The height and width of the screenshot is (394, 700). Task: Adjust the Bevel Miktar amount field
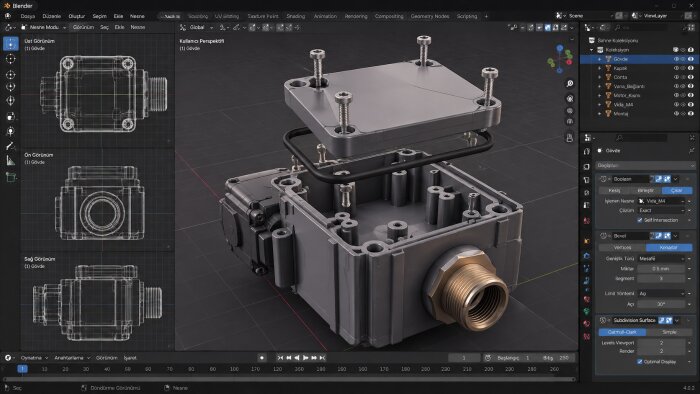click(661, 269)
